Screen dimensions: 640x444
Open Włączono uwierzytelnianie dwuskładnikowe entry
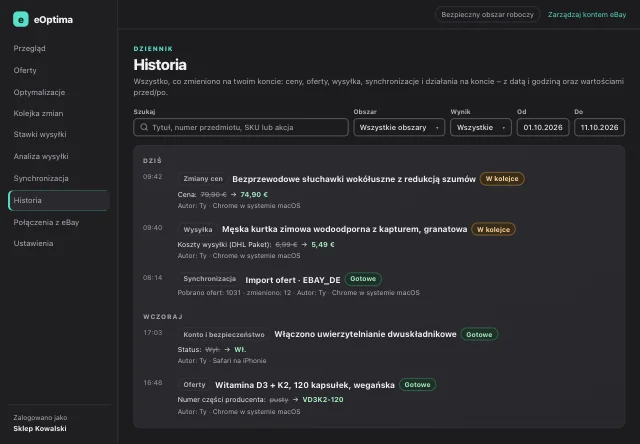(365, 334)
